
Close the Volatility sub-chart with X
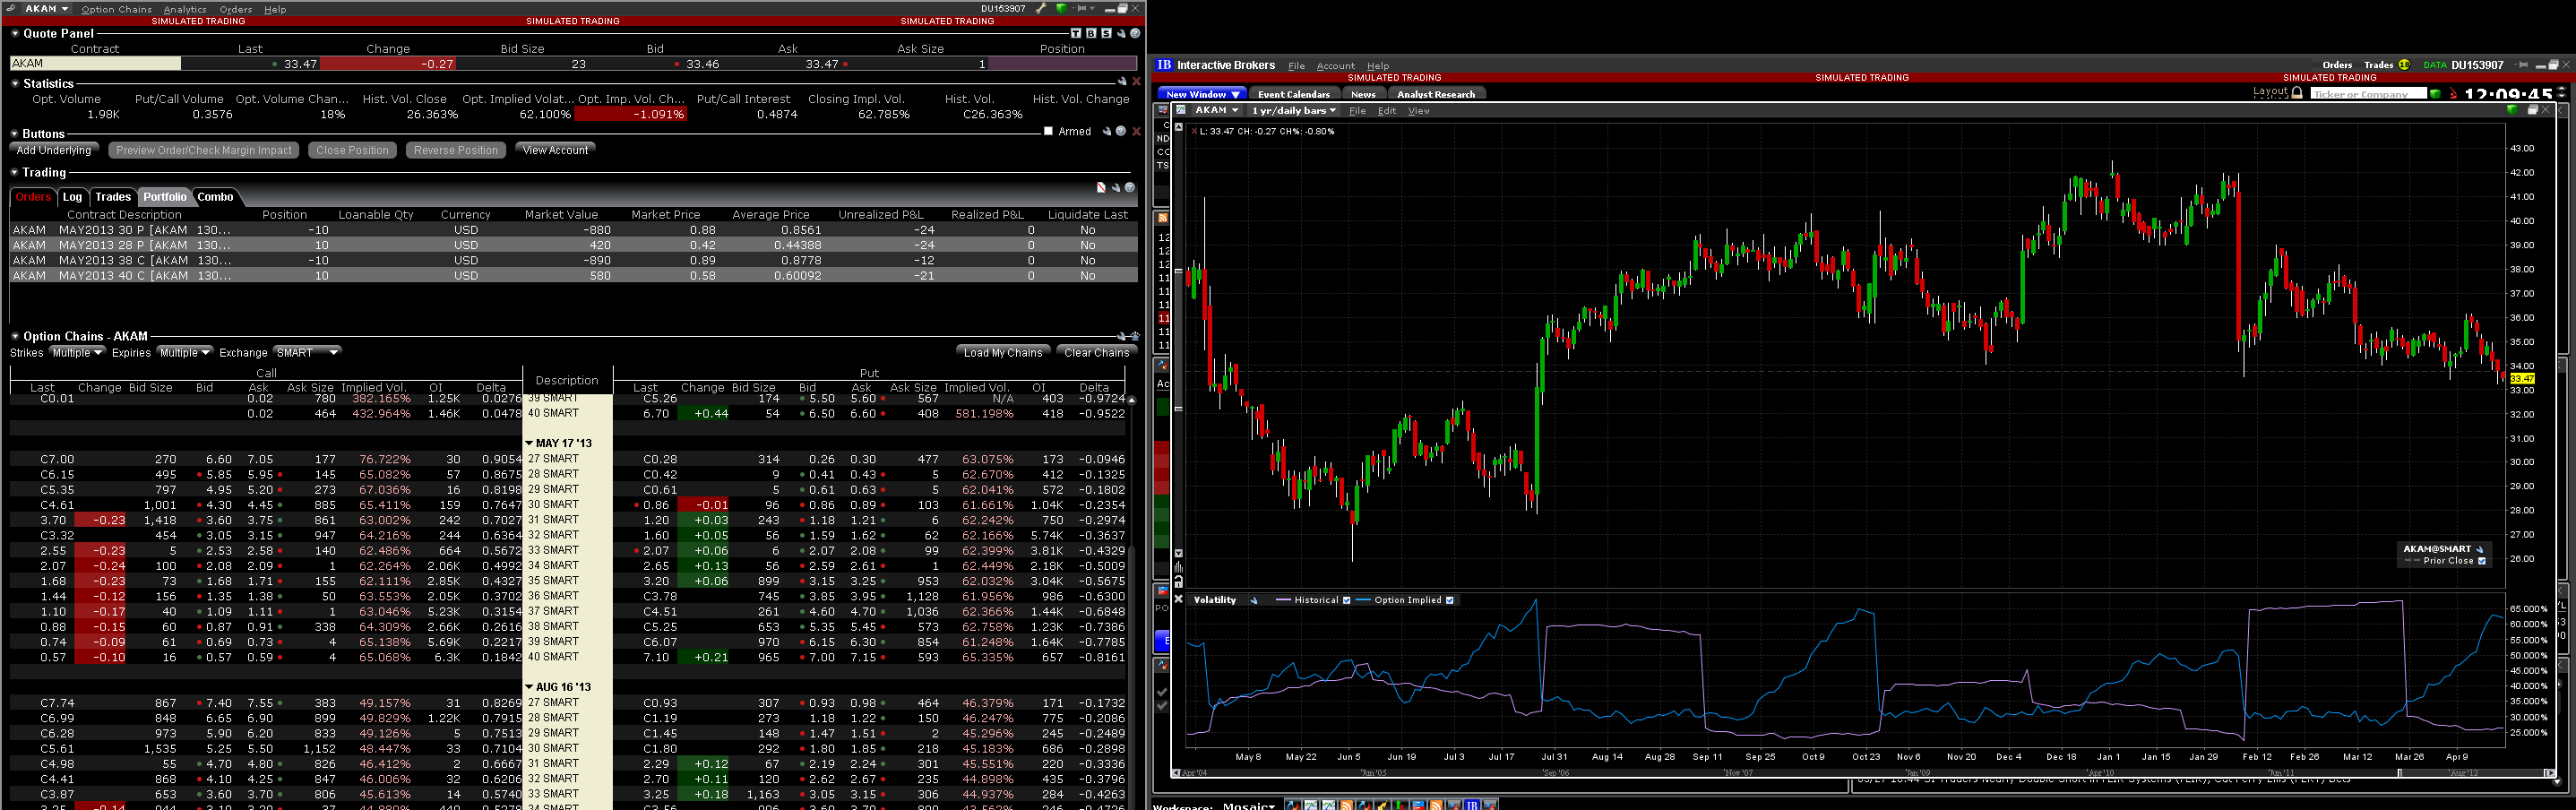1178,599
